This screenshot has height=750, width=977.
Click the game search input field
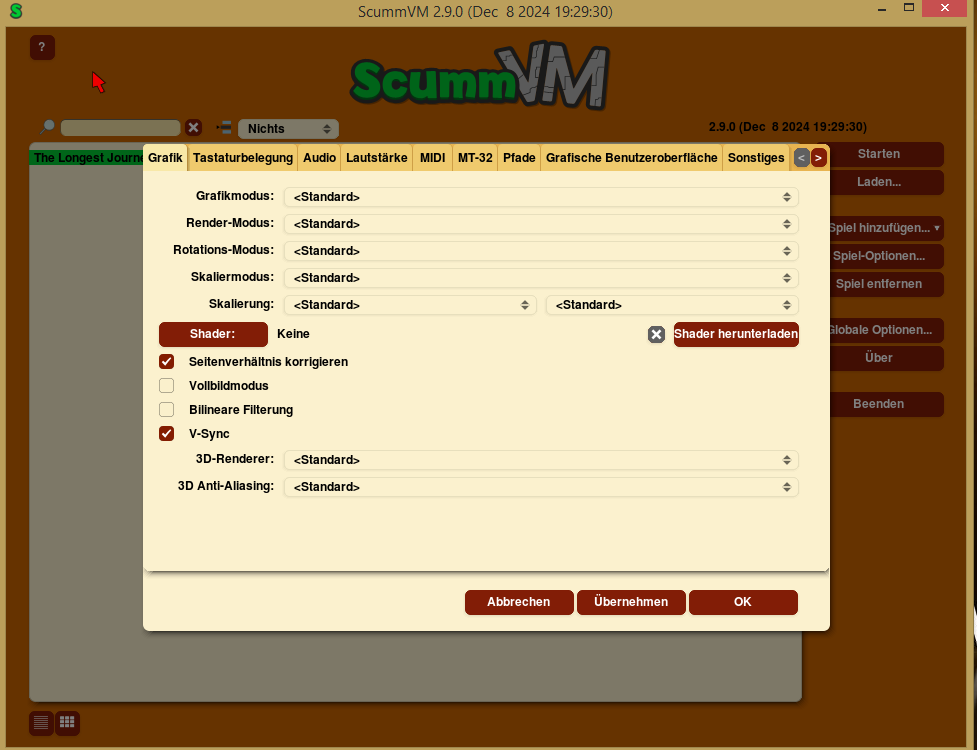point(120,128)
